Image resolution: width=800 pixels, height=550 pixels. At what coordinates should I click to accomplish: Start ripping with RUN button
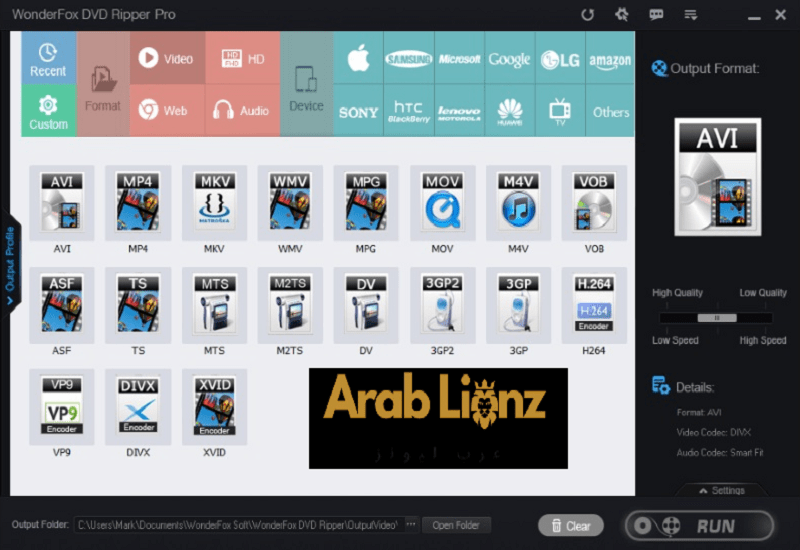coord(699,526)
